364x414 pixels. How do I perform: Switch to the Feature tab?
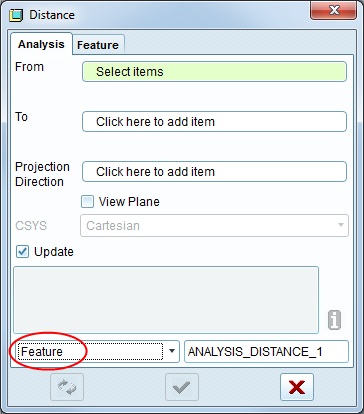[x=98, y=45]
